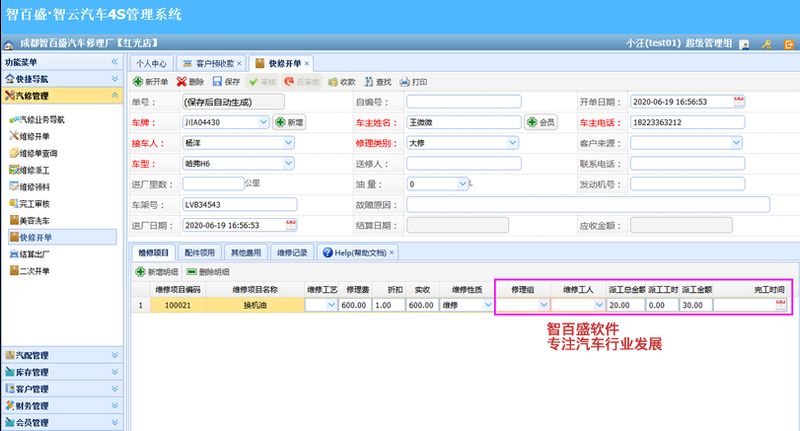Click the 换机油 project name cell
Screen dimensions: 800x431
[x=255, y=305]
